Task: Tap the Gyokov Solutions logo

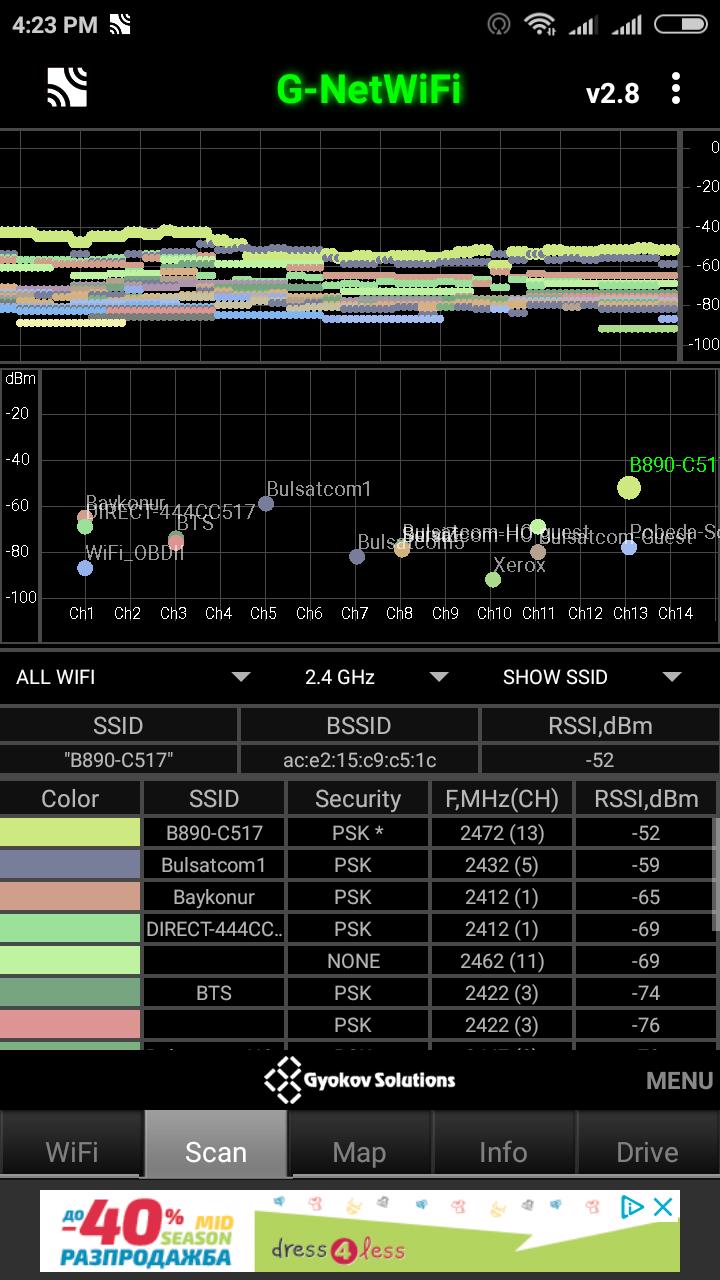Action: point(360,1080)
